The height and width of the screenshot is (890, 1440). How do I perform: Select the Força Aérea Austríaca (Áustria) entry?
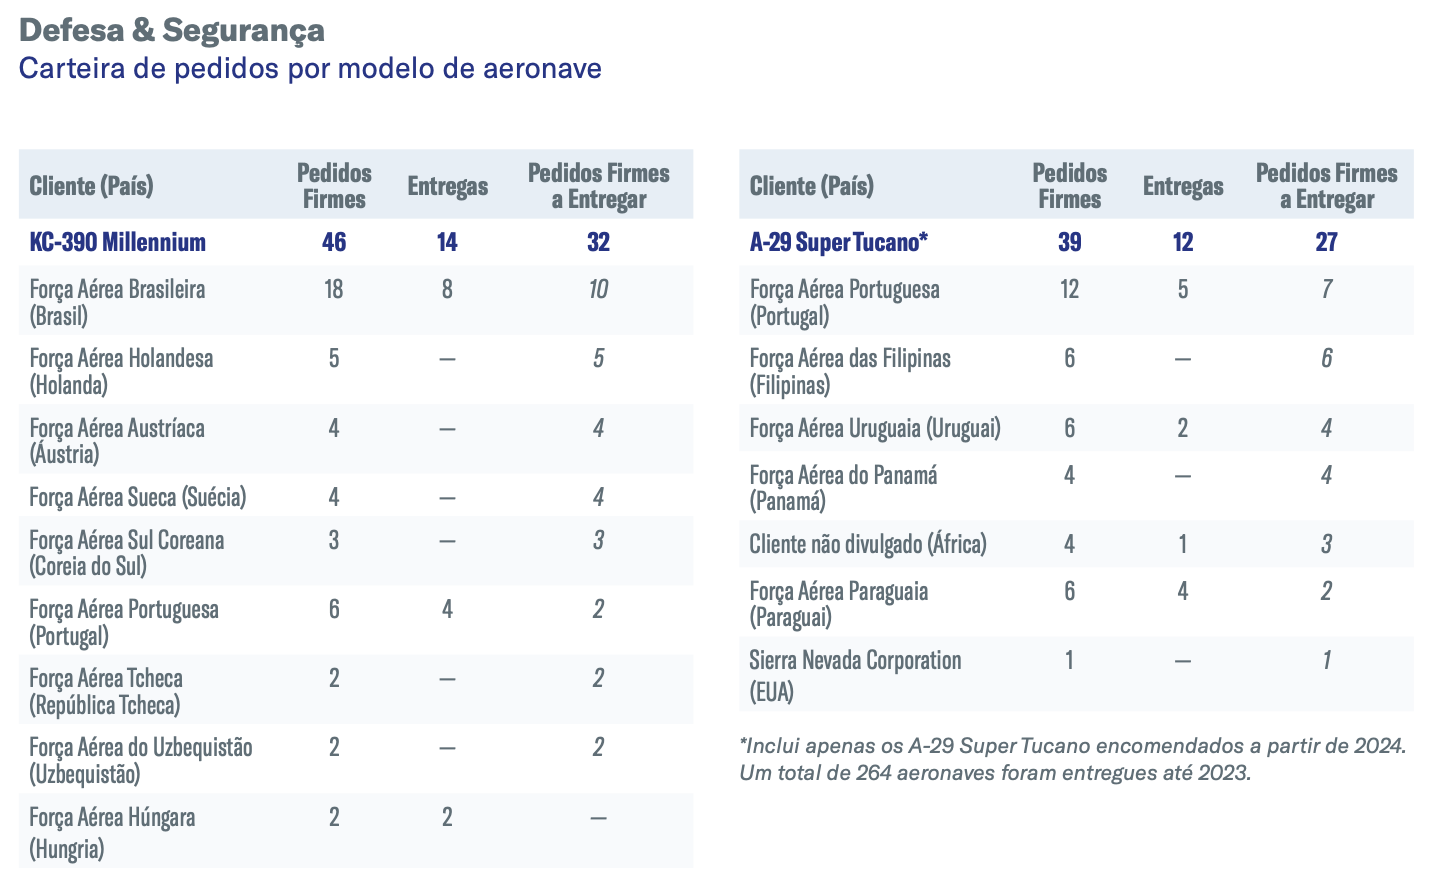click(x=117, y=440)
